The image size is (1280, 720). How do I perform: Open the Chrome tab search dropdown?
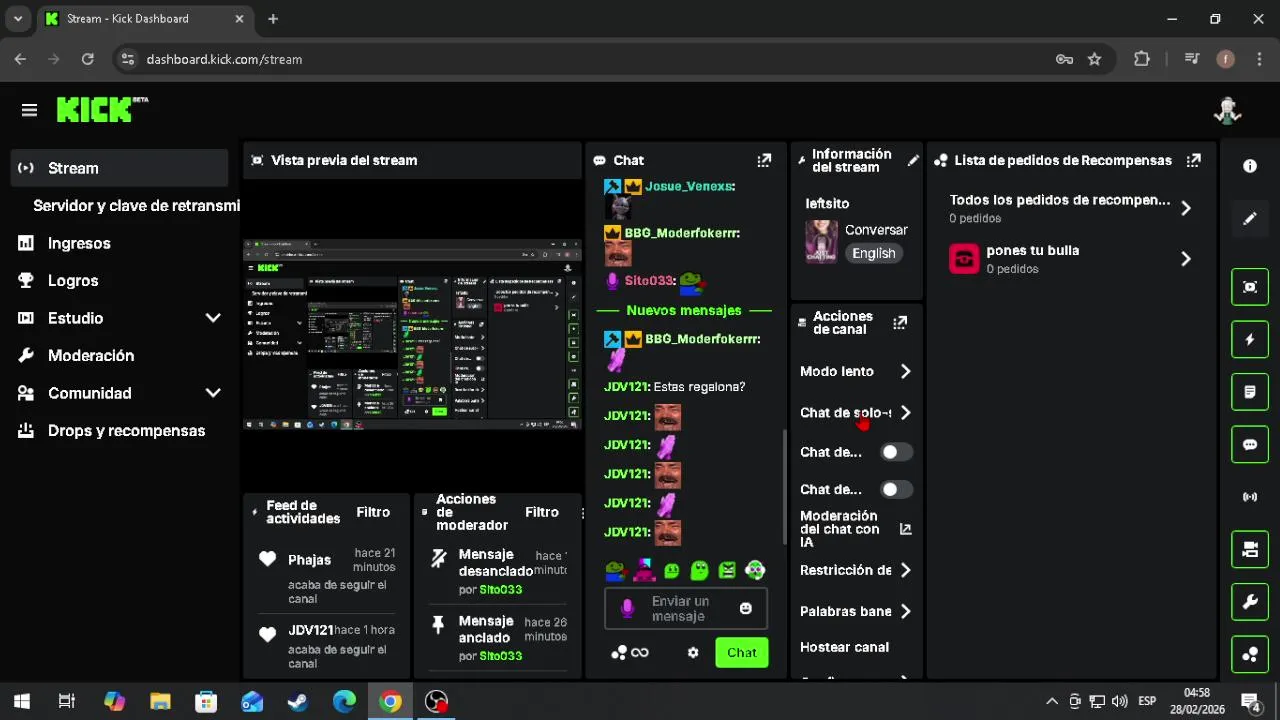coord(18,19)
